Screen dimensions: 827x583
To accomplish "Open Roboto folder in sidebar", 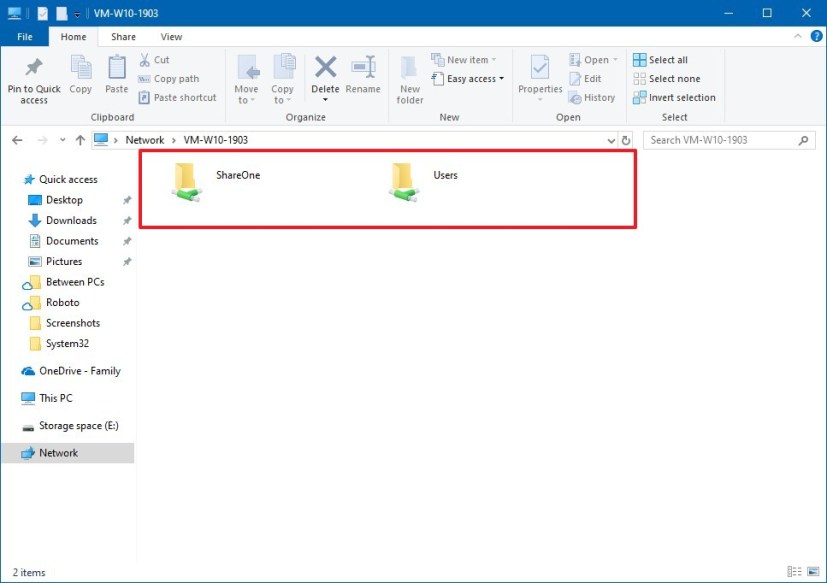I will [51, 303].
